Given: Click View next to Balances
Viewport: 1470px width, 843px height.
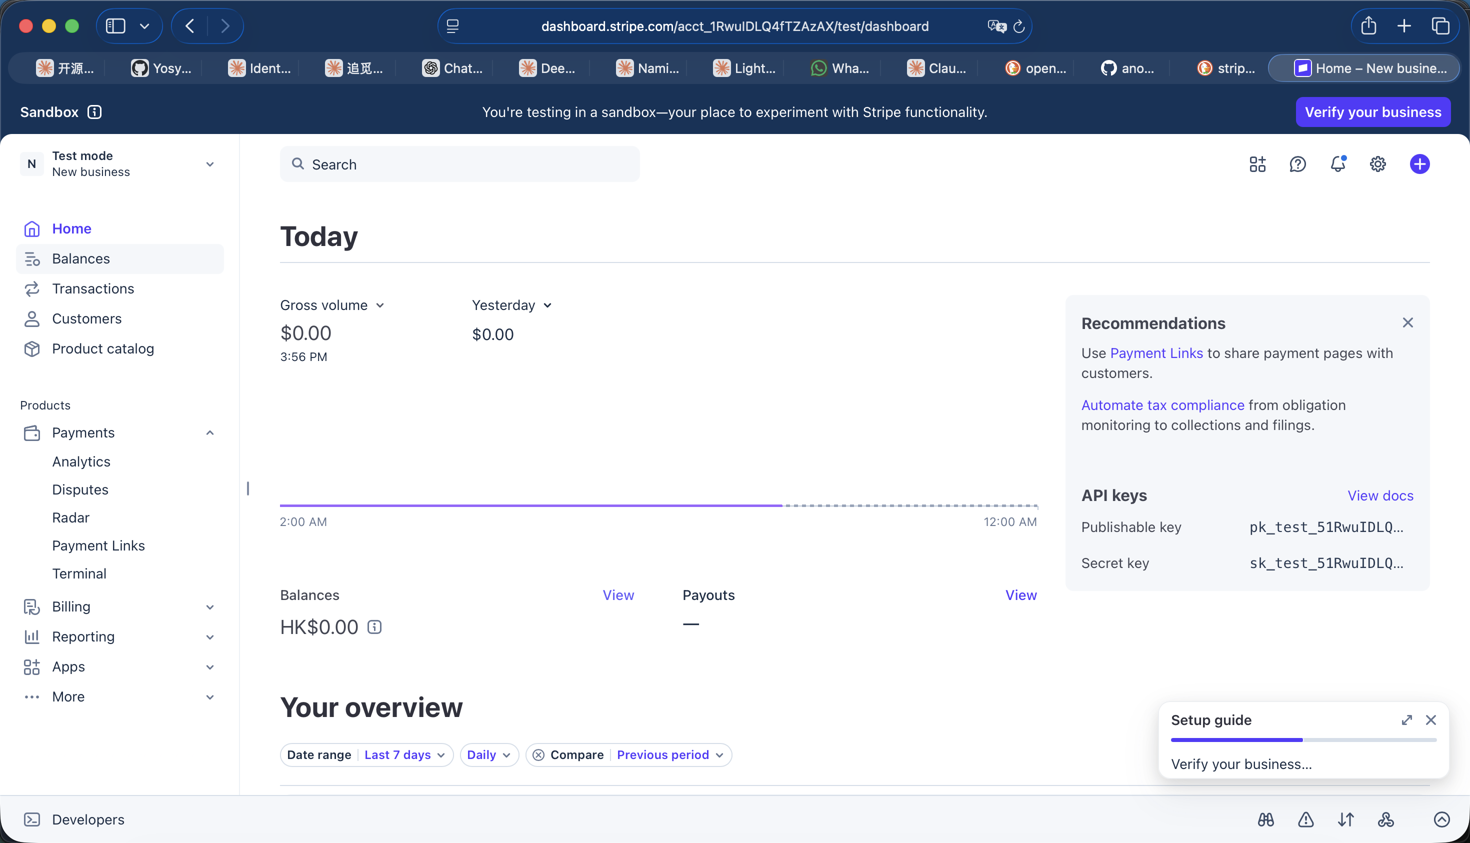Looking at the screenshot, I should click(618, 595).
